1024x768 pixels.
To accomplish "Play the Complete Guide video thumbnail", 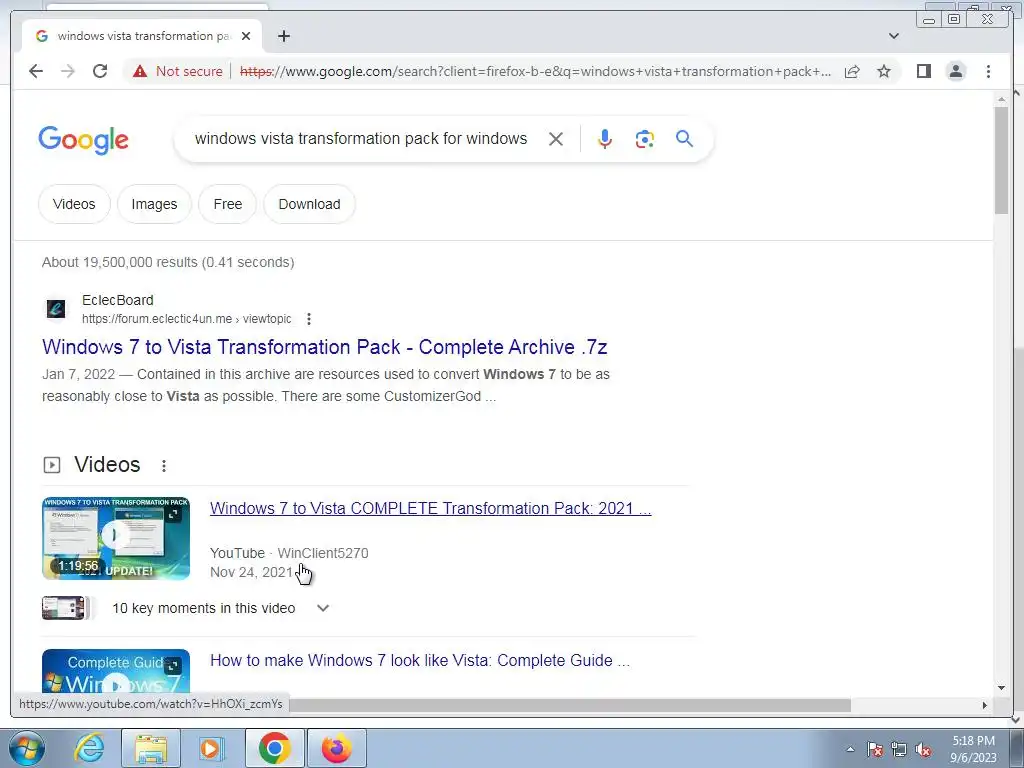I will click(x=116, y=671).
